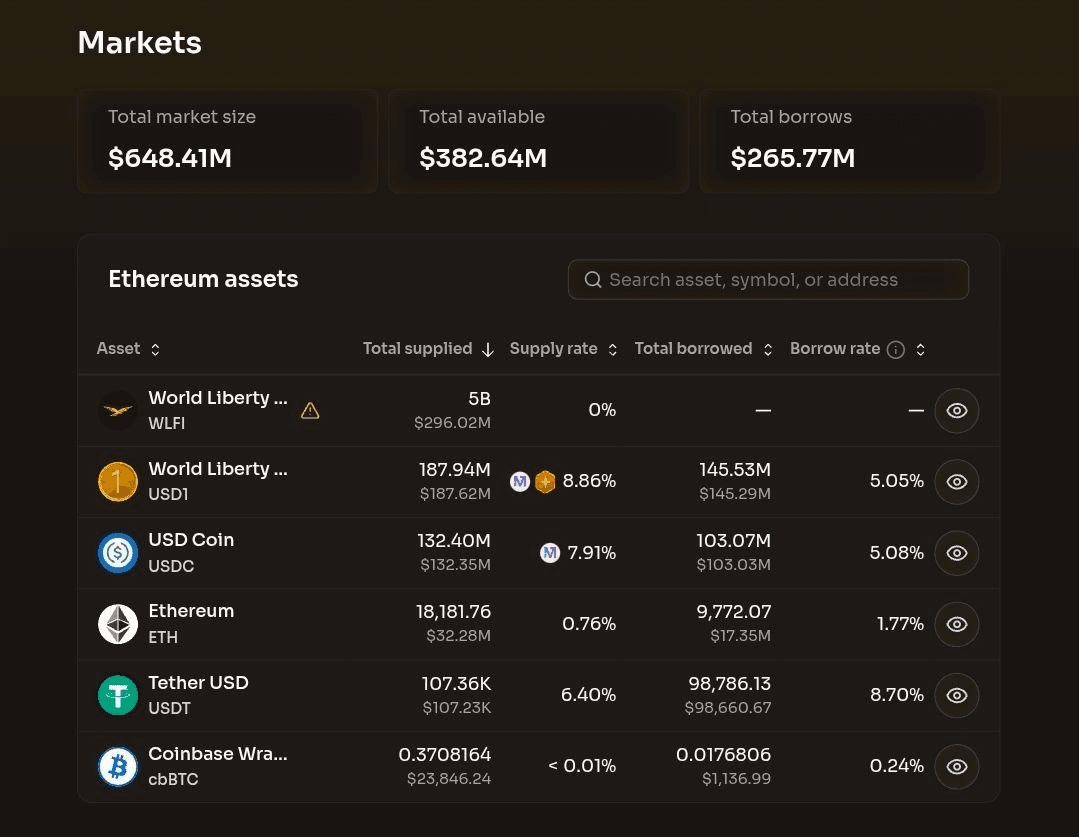Click the M reward badge in USD1 row
1079x837 pixels.
click(520, 482)
